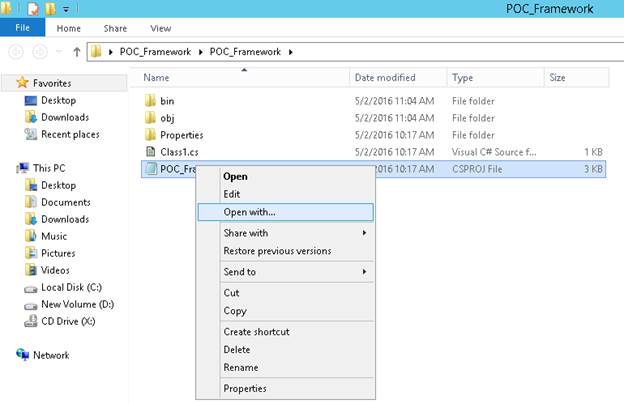
Task: Click the Recent places icon
Action: pos(31,134)
